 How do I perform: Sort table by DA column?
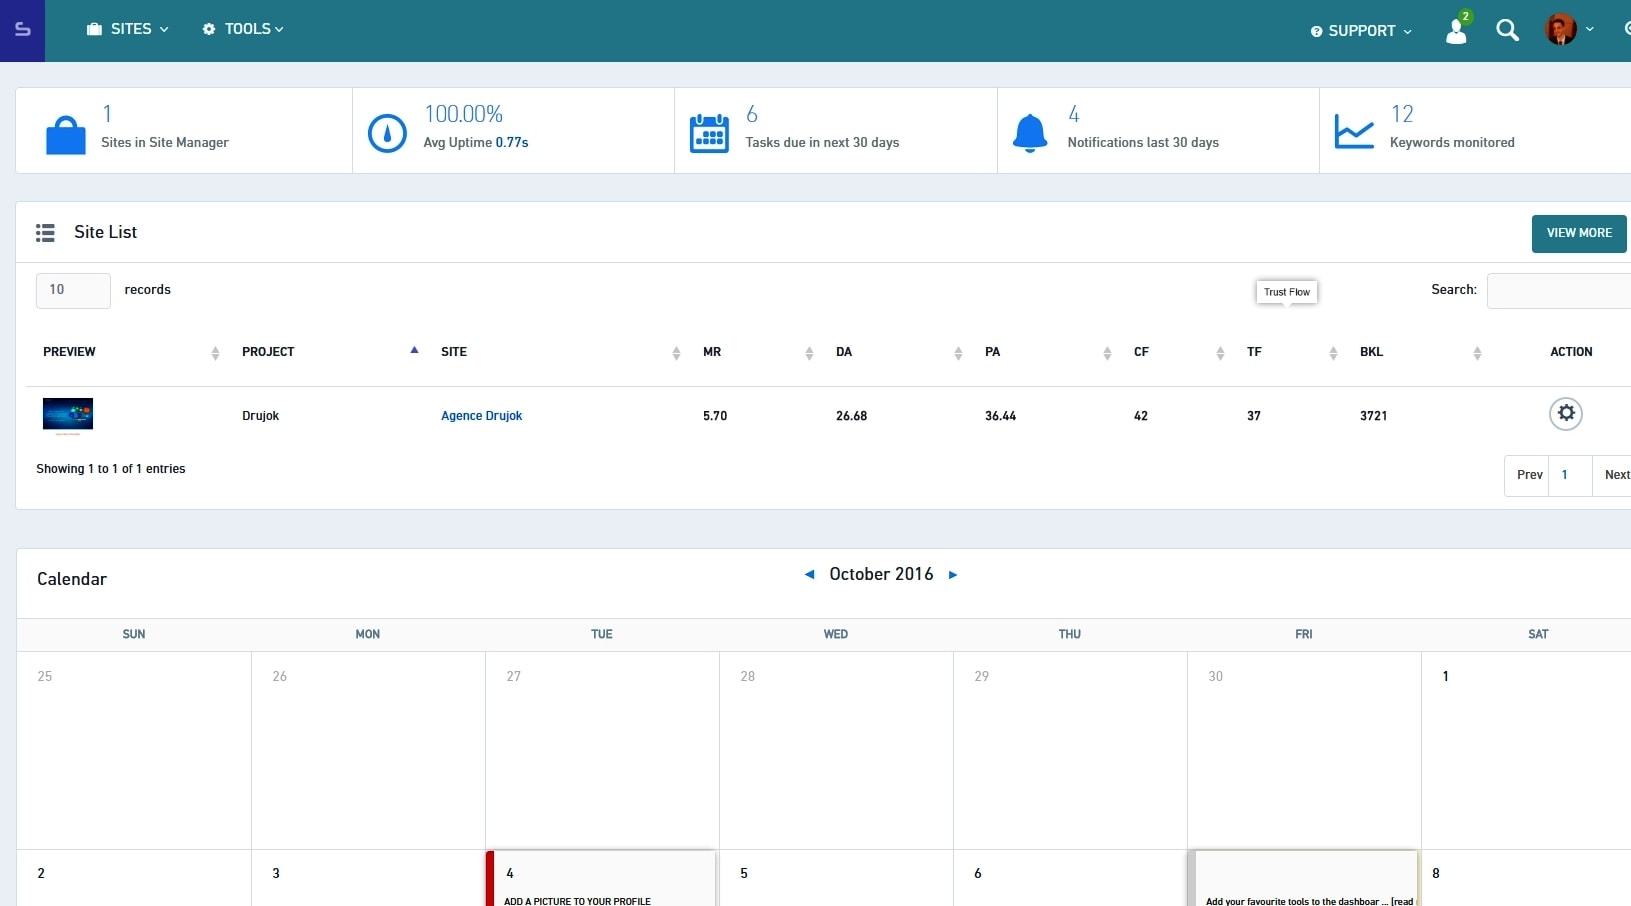899,352
